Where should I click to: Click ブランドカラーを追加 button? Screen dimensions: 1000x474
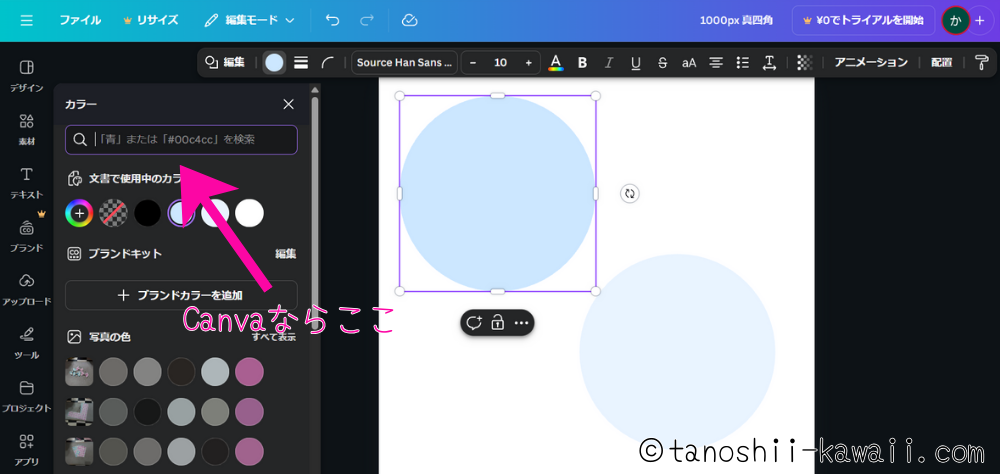(181, 295)
